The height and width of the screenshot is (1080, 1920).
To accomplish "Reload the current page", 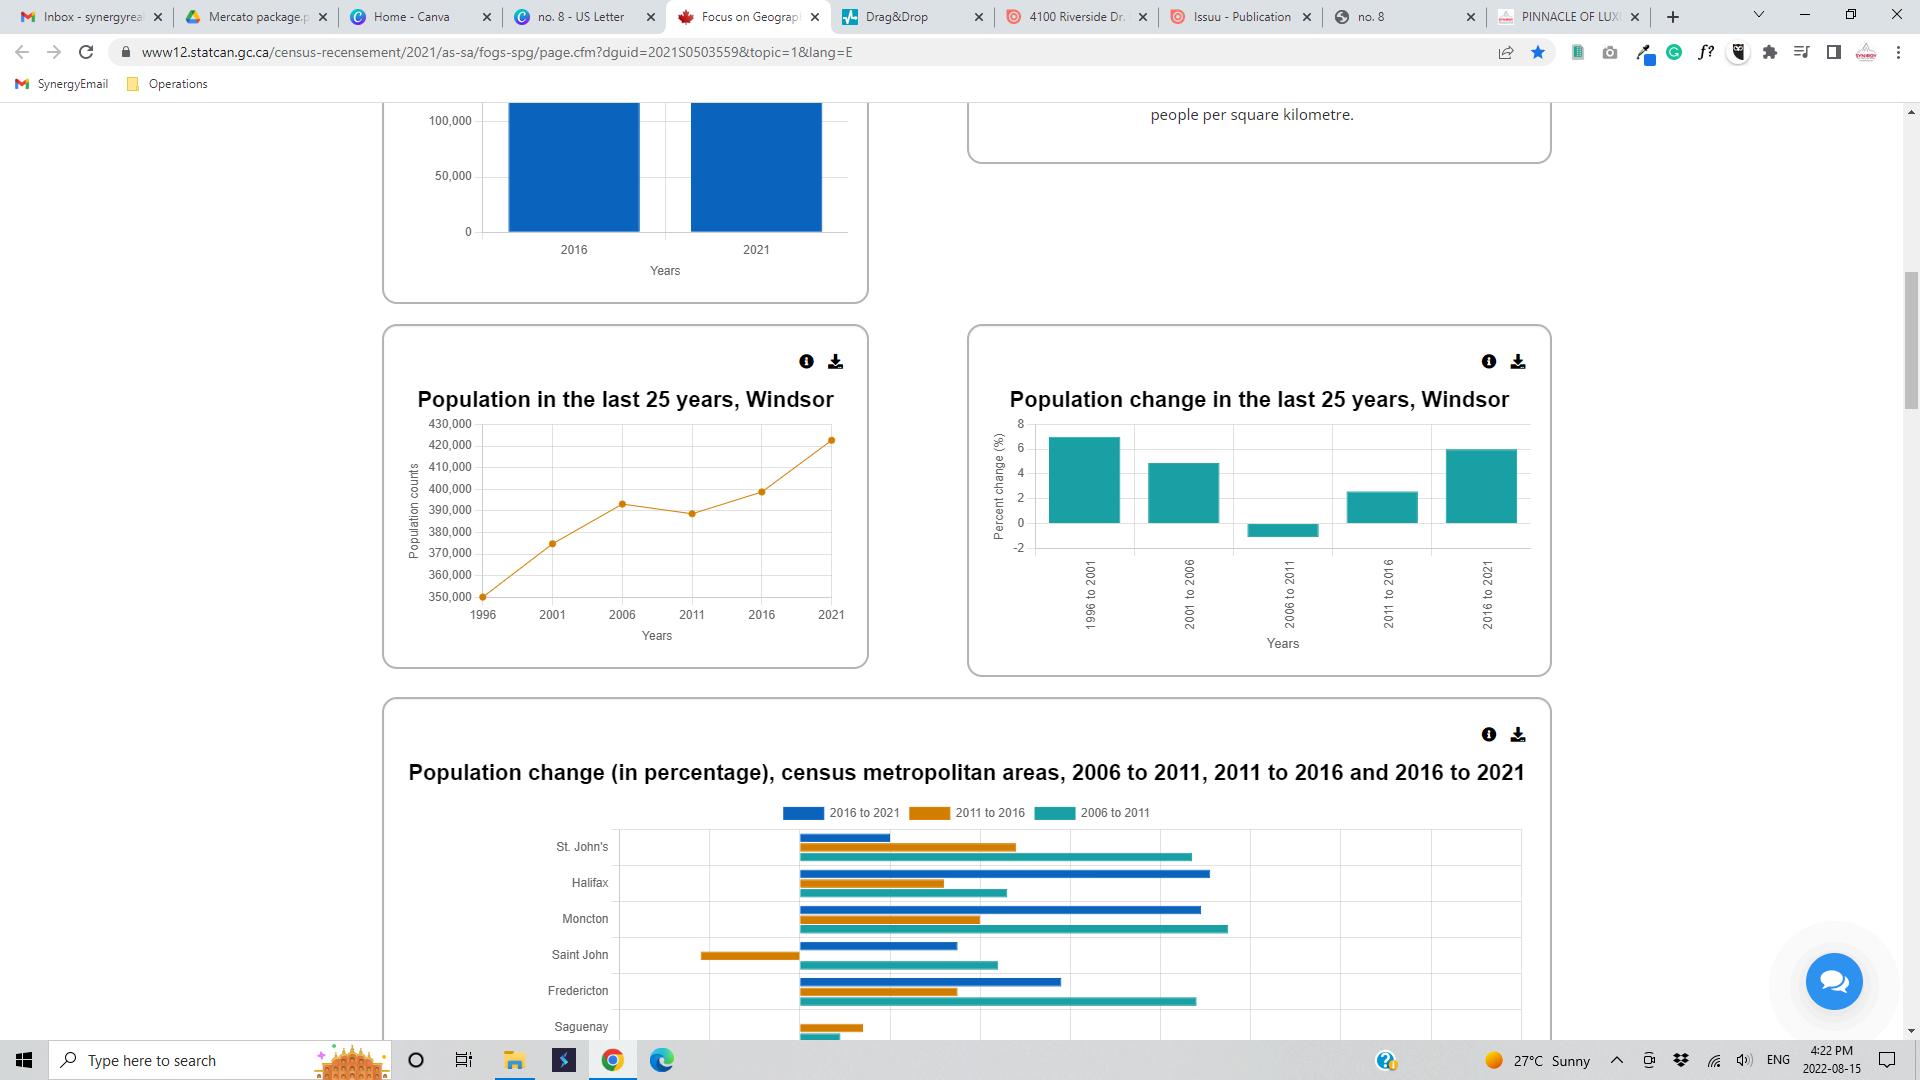I will [x=86, y=52].
